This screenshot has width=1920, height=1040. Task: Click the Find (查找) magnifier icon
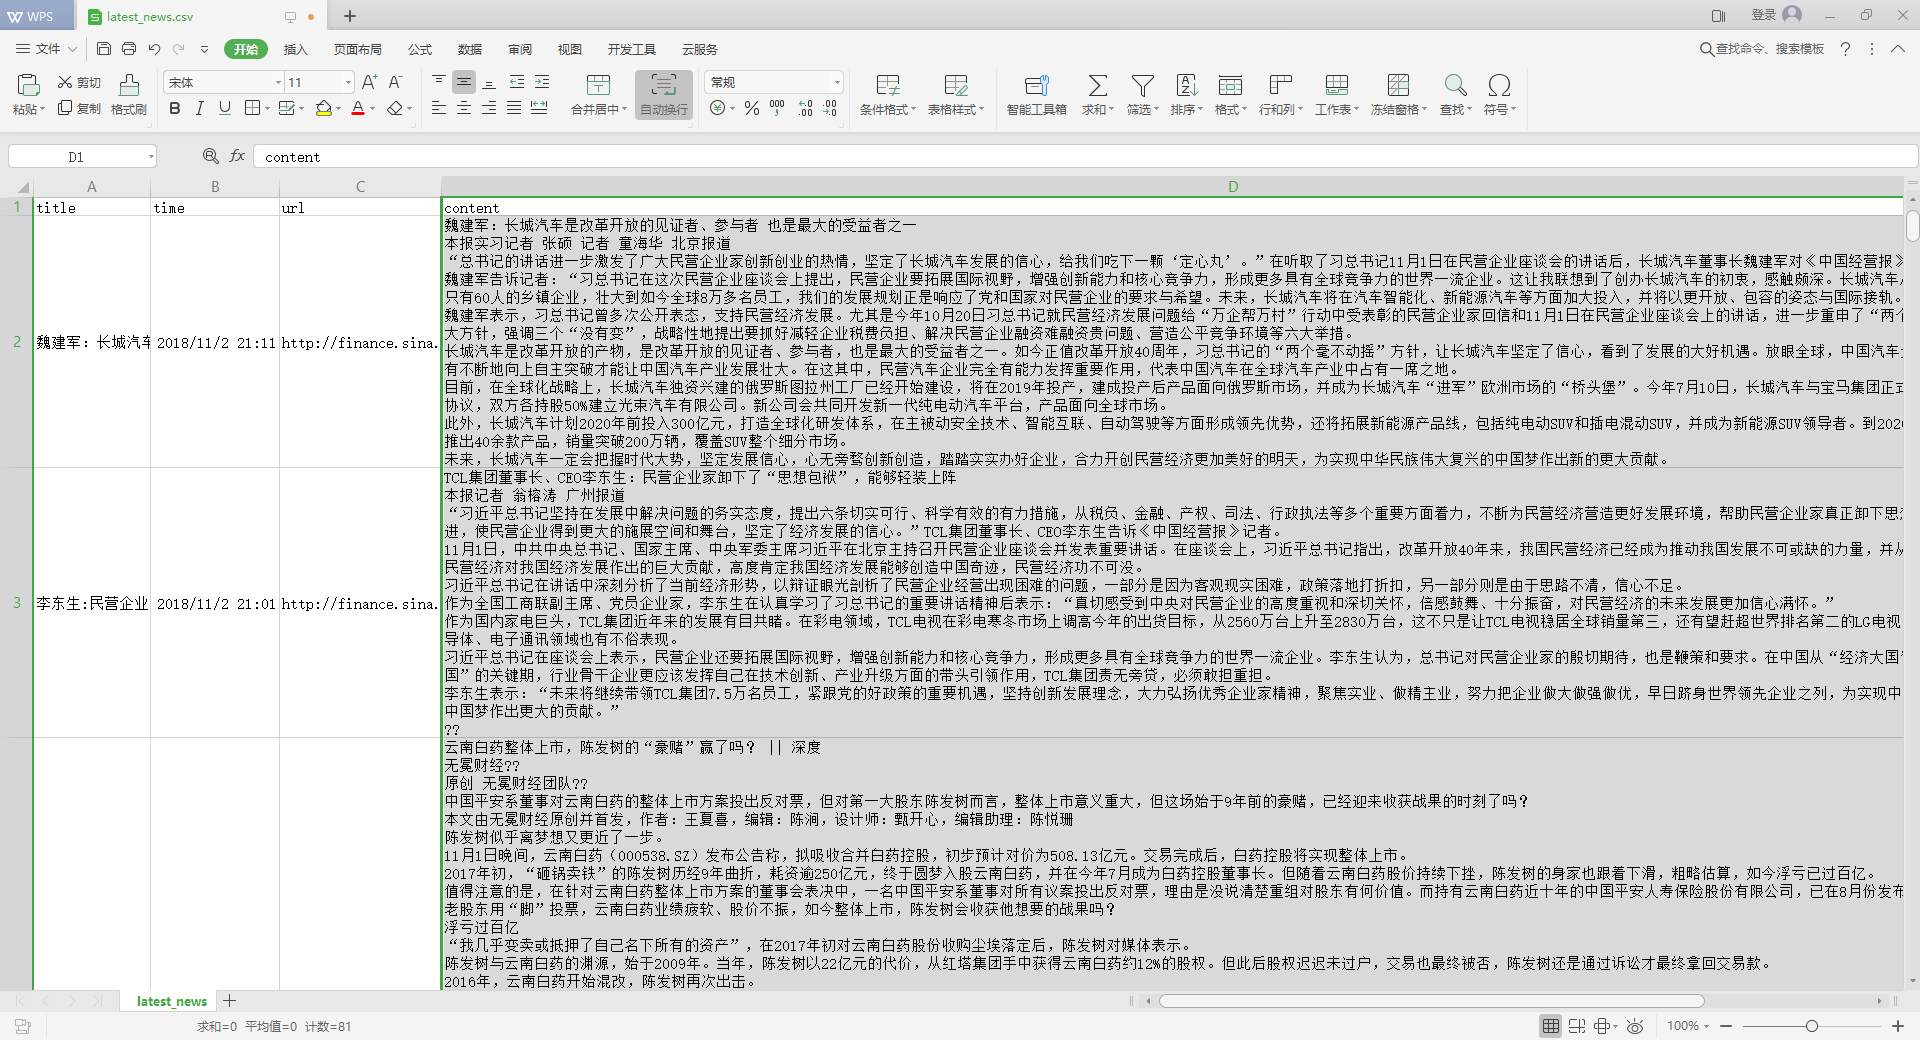pyautogui.click(x=1455, y=85)
